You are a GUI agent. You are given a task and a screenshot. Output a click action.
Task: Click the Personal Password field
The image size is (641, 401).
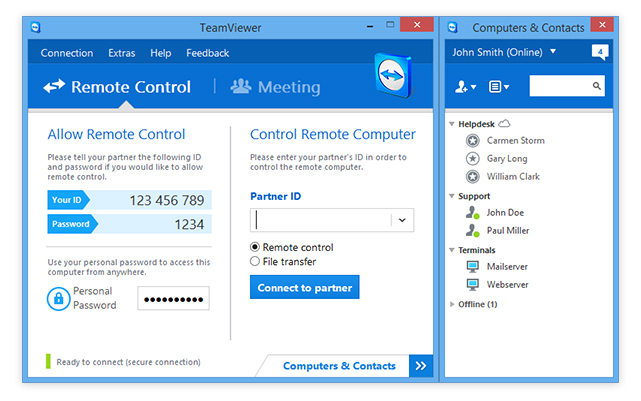pos(173,298)
